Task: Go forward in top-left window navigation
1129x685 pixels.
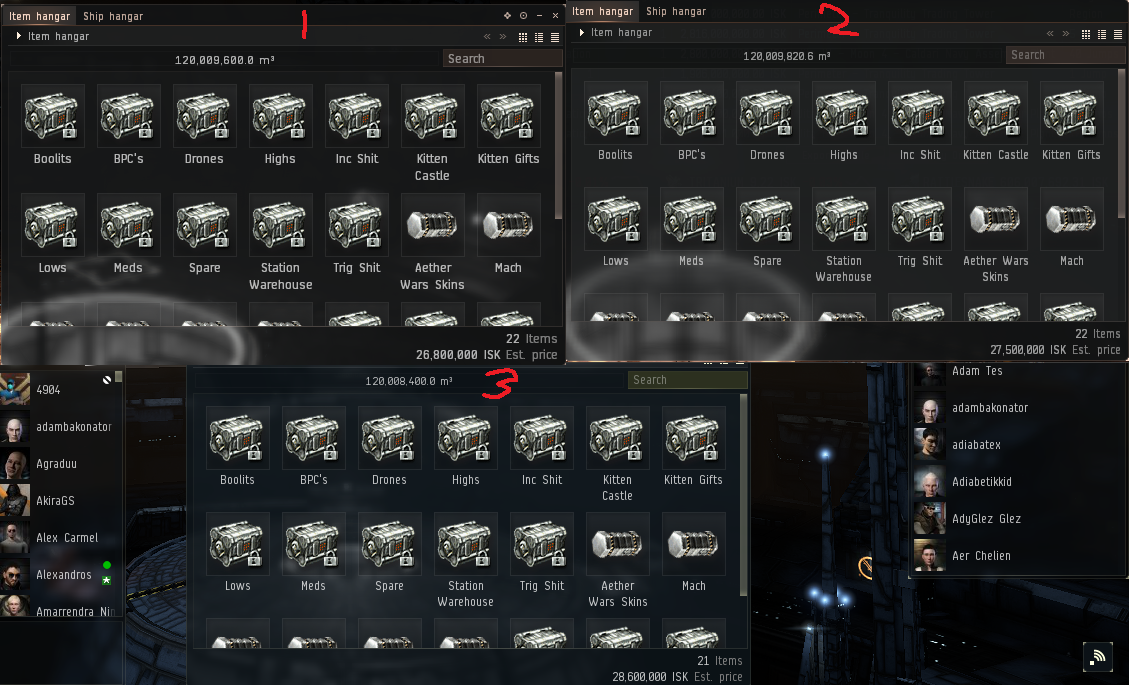Action: coord(503,37)
